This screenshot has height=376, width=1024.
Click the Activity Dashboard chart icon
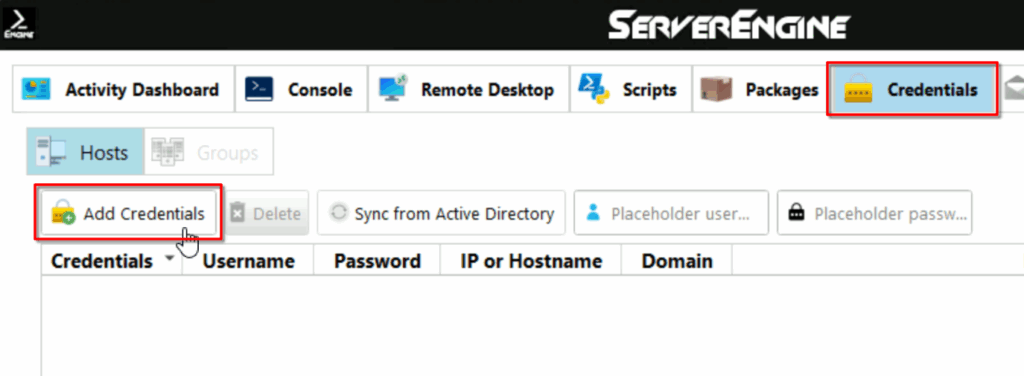tap(36, 89)
